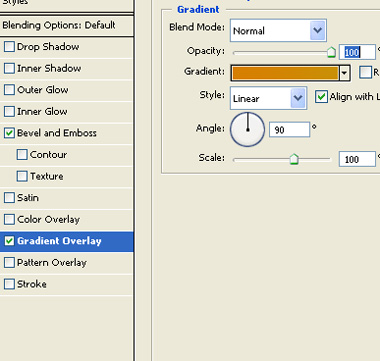Enable the Drop Shadow checkbox

point(9,47)
